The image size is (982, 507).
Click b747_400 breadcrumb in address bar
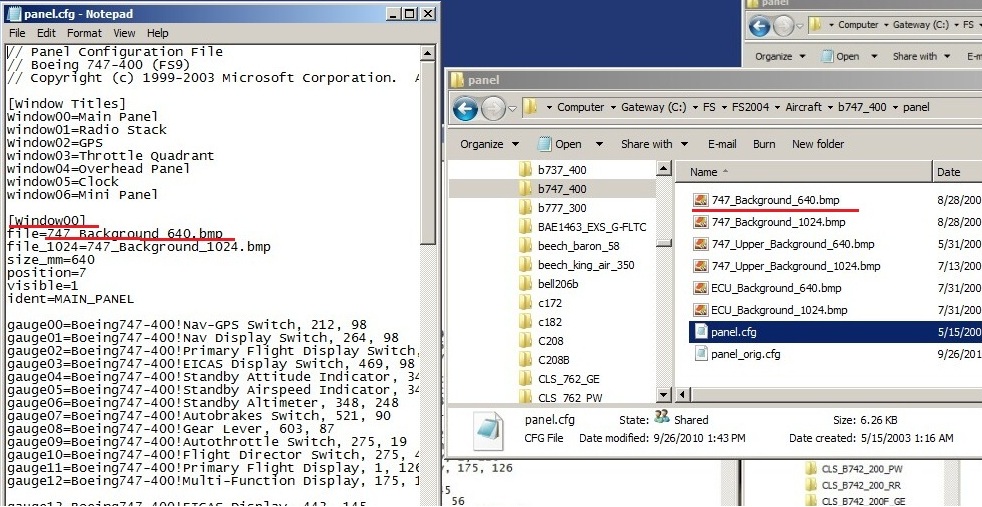pos(862,107)
